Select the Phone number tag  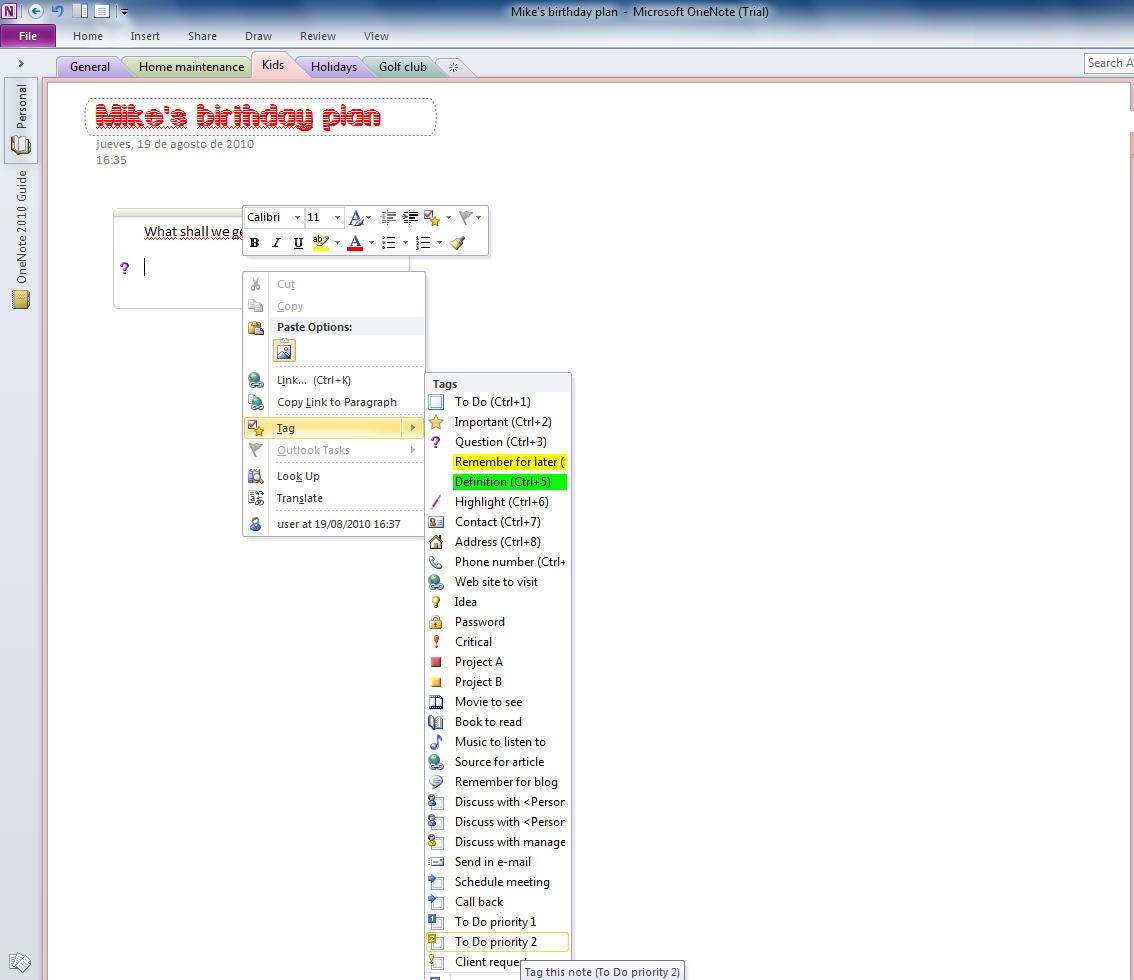(x=498, y=562)
